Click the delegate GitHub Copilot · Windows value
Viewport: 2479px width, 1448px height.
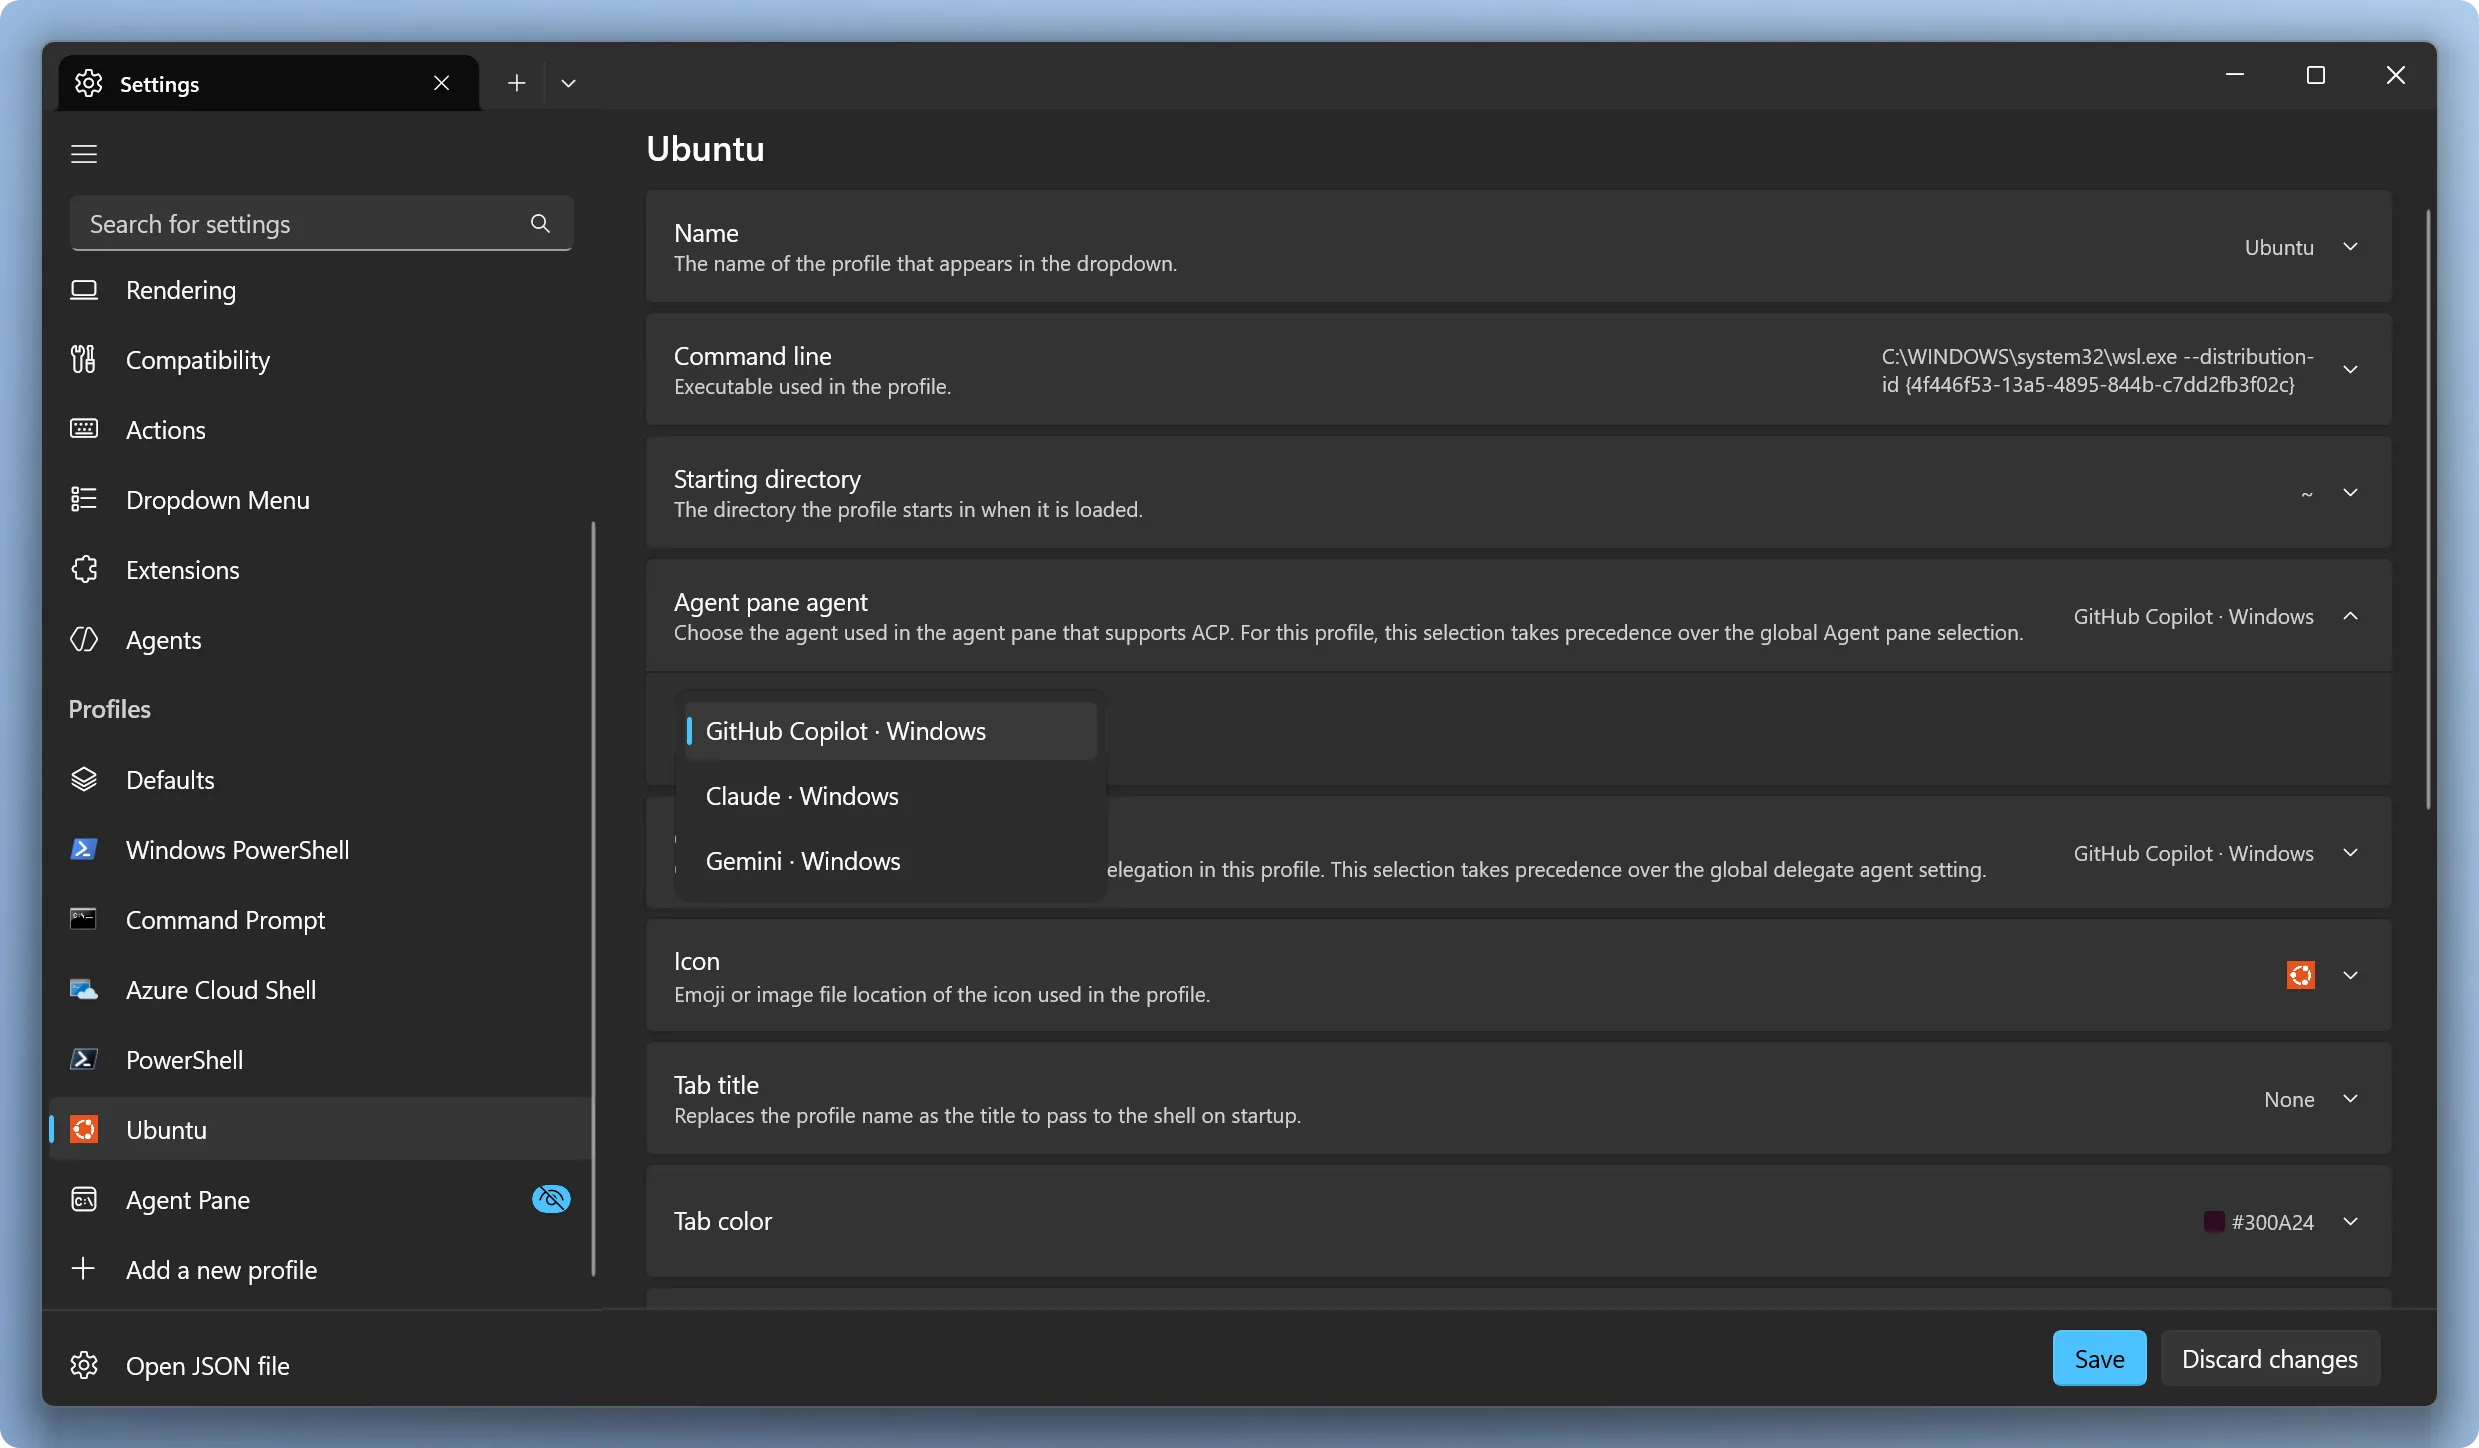point(2193,853)
